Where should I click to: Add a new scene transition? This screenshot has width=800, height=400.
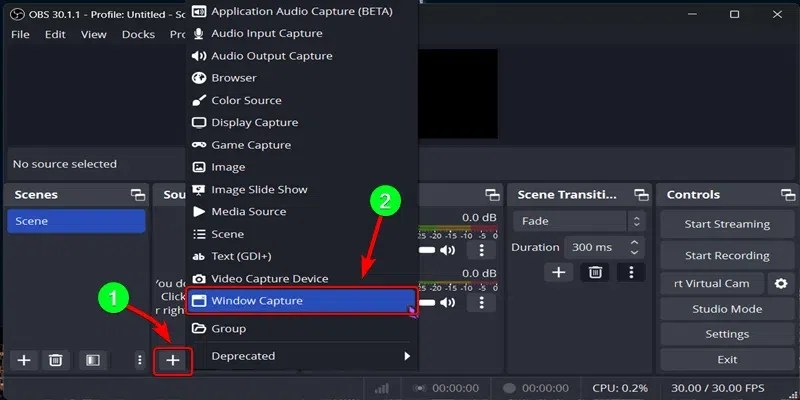[559, 272]
